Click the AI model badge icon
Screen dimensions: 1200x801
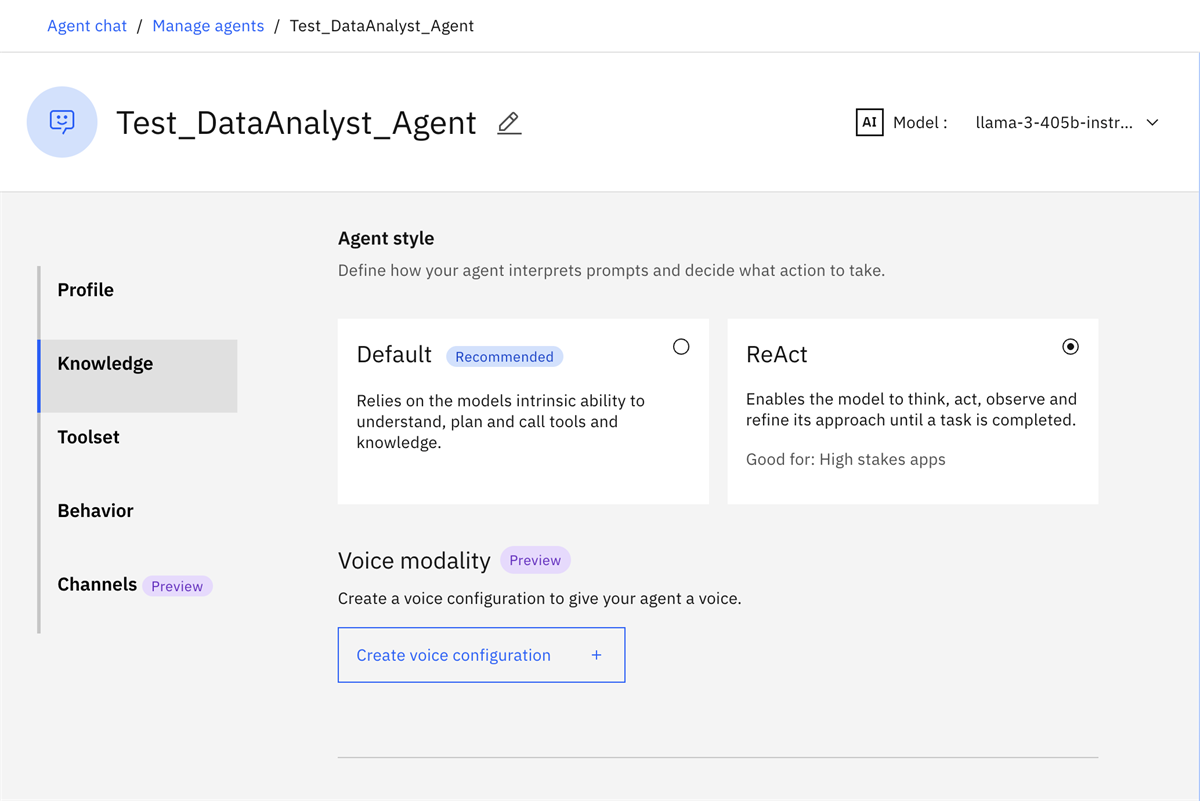pos(869,122)
